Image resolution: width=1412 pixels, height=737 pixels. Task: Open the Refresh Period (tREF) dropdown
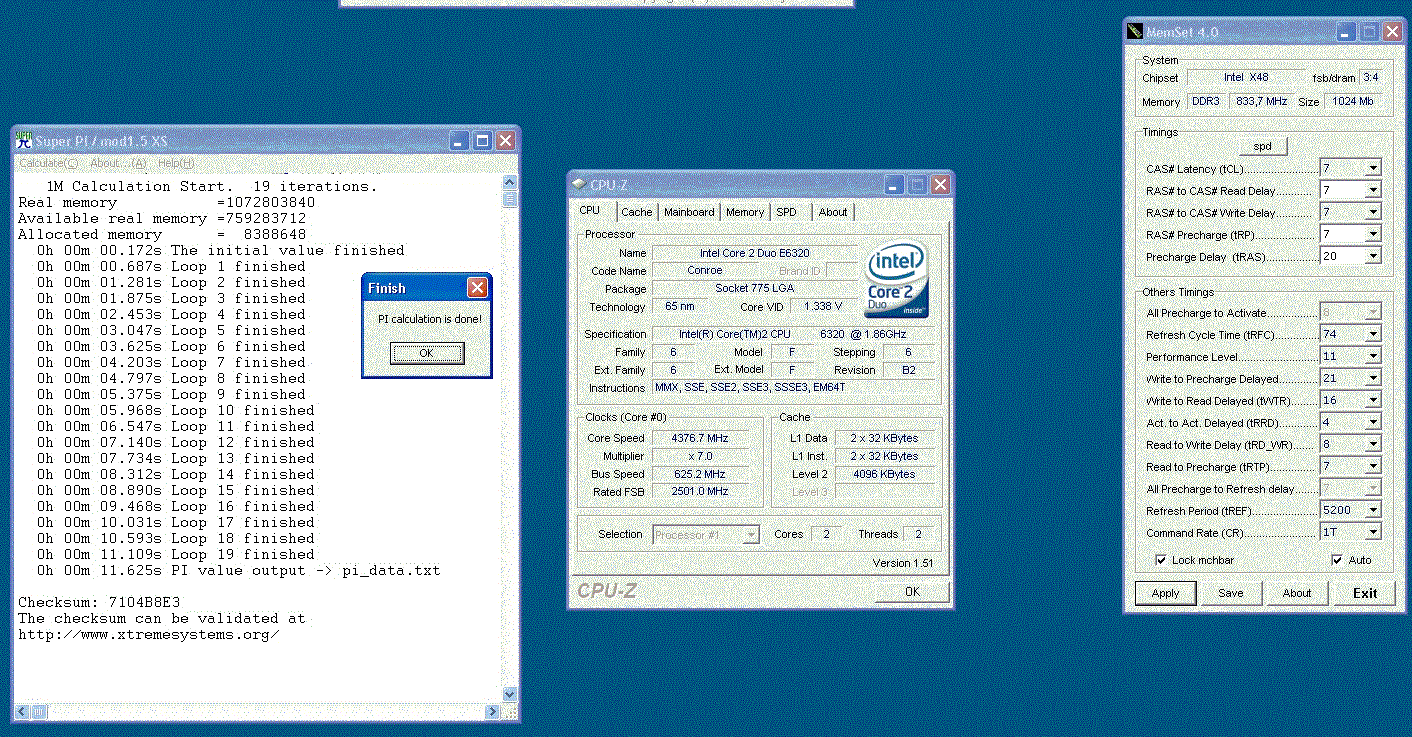pos(1373,510)
